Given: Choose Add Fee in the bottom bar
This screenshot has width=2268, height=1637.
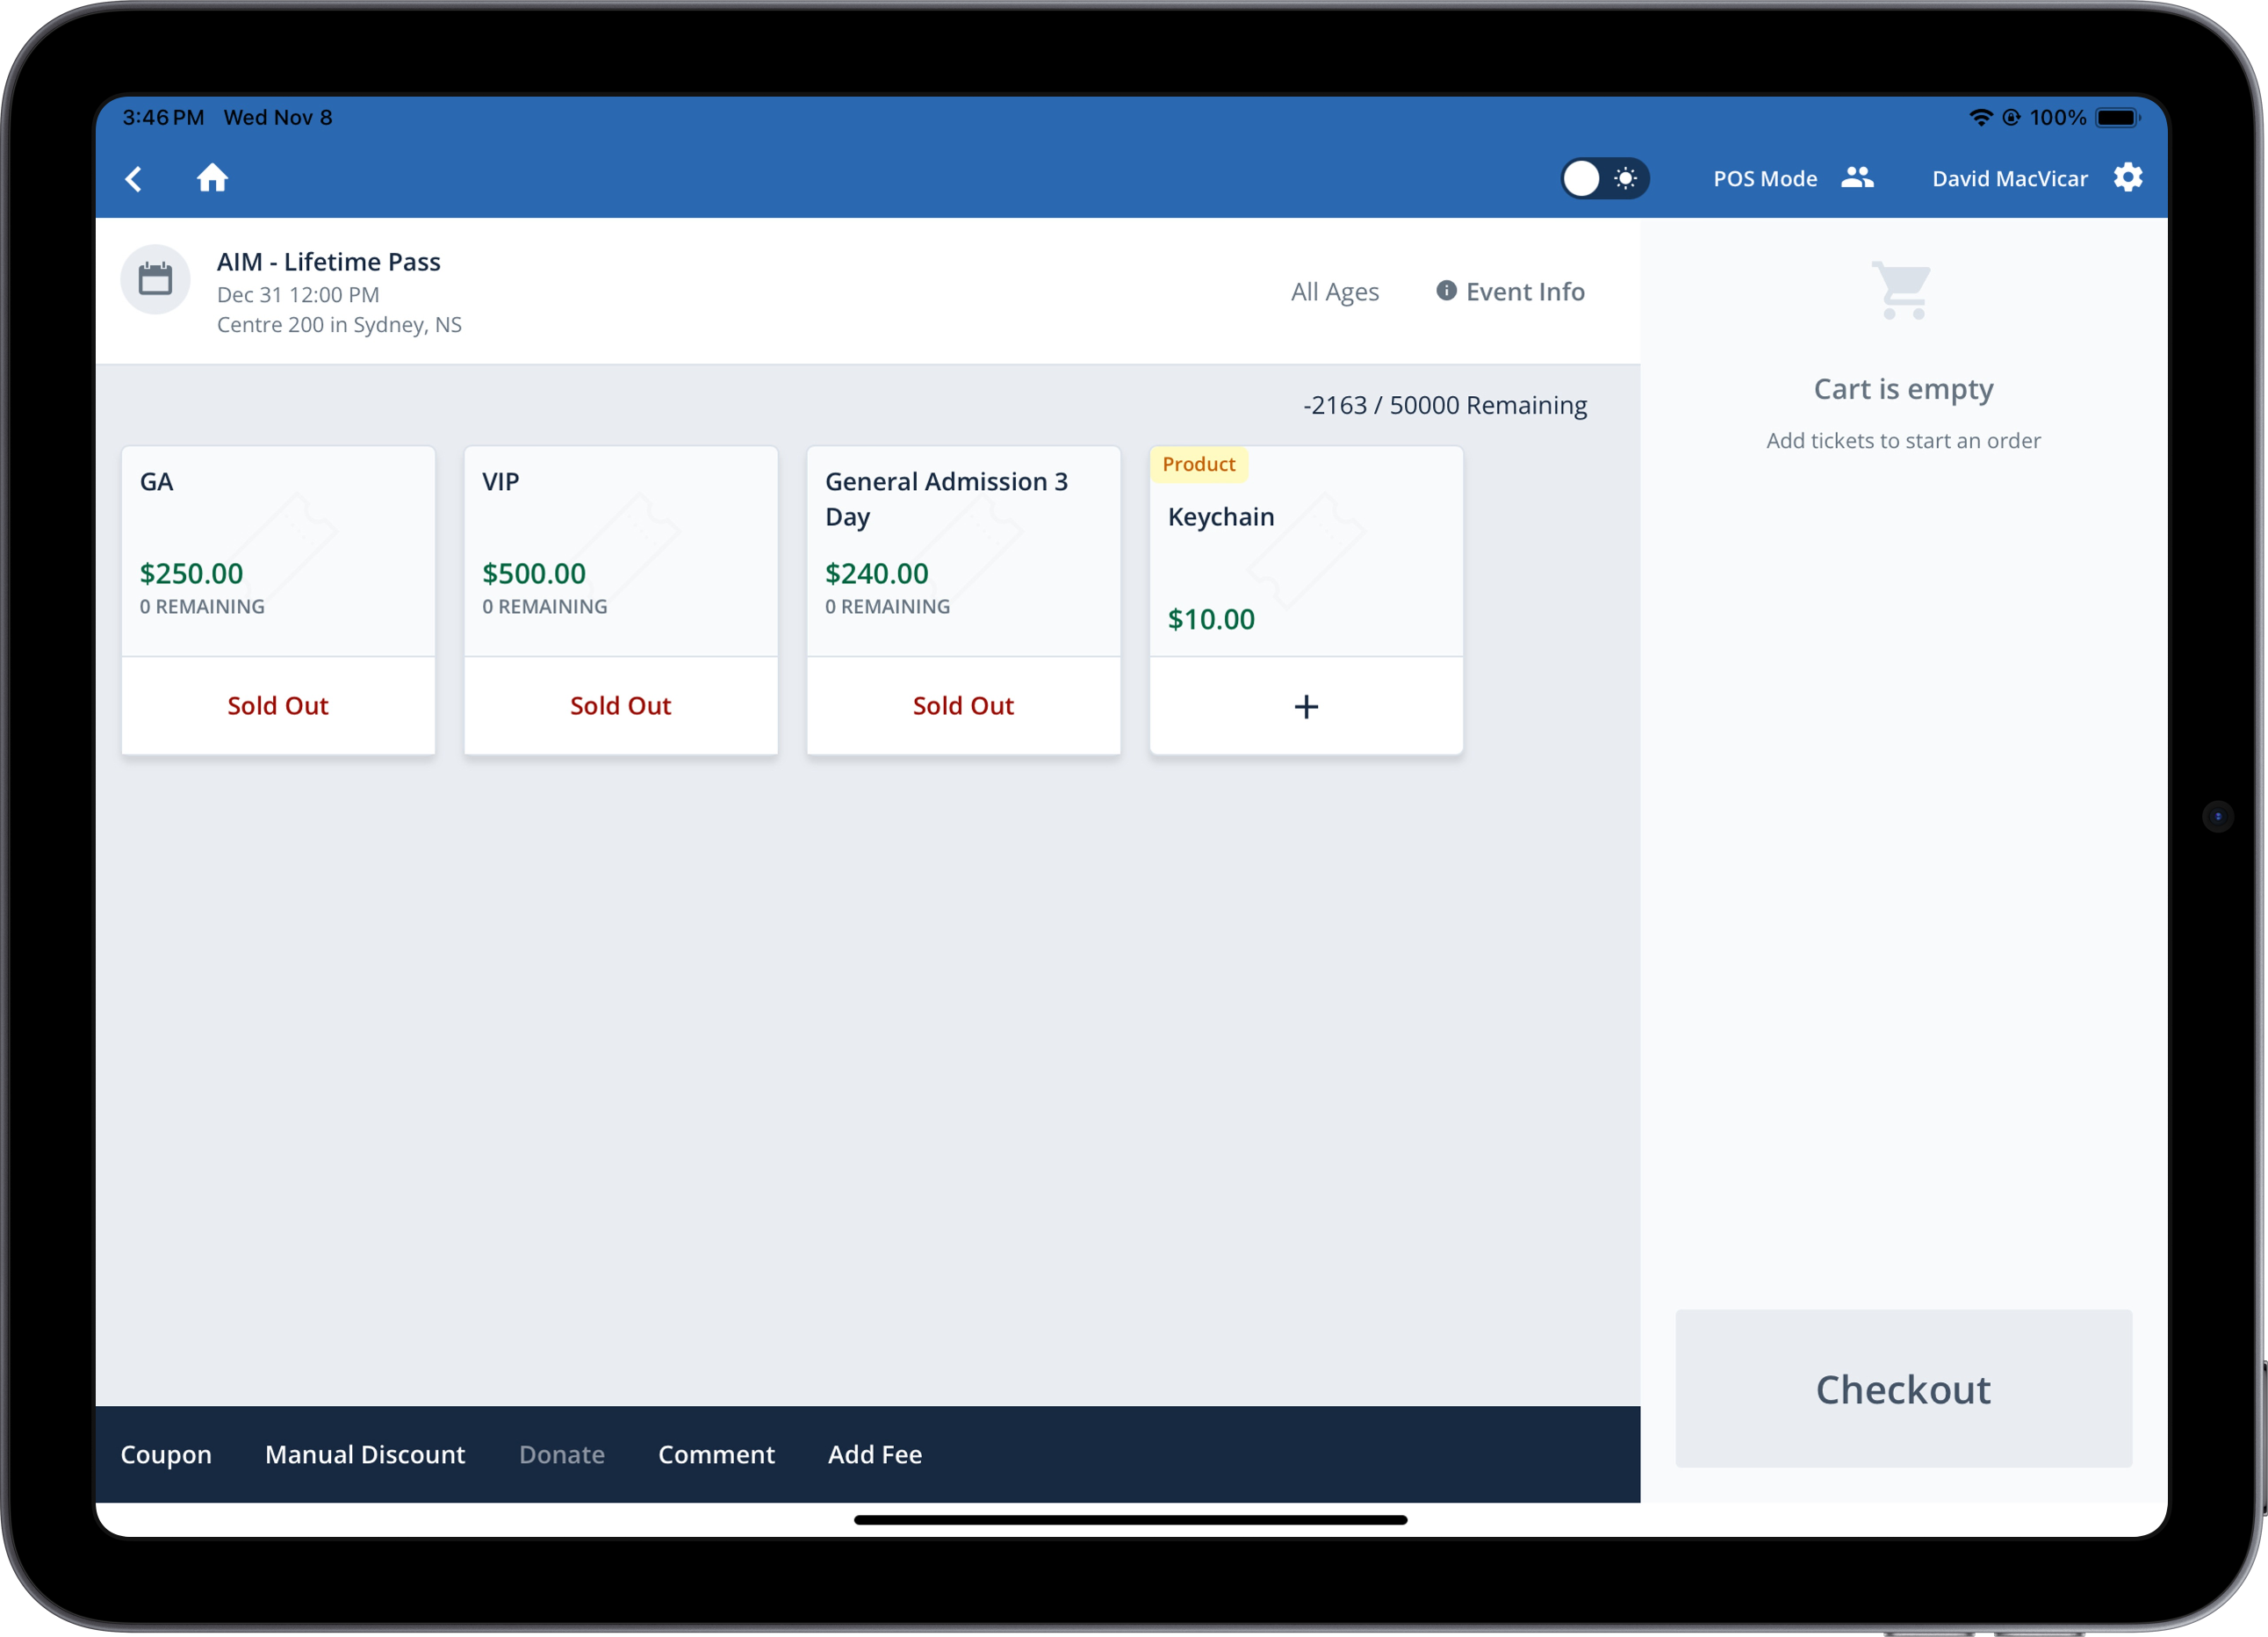Looking at the screenshot, I should [875, 1454].
